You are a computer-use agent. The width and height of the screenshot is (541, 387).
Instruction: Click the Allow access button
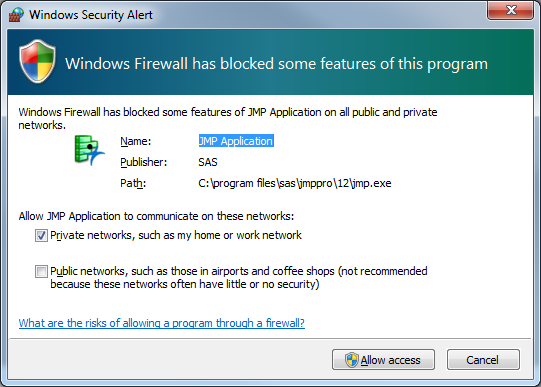coord(383,360)
